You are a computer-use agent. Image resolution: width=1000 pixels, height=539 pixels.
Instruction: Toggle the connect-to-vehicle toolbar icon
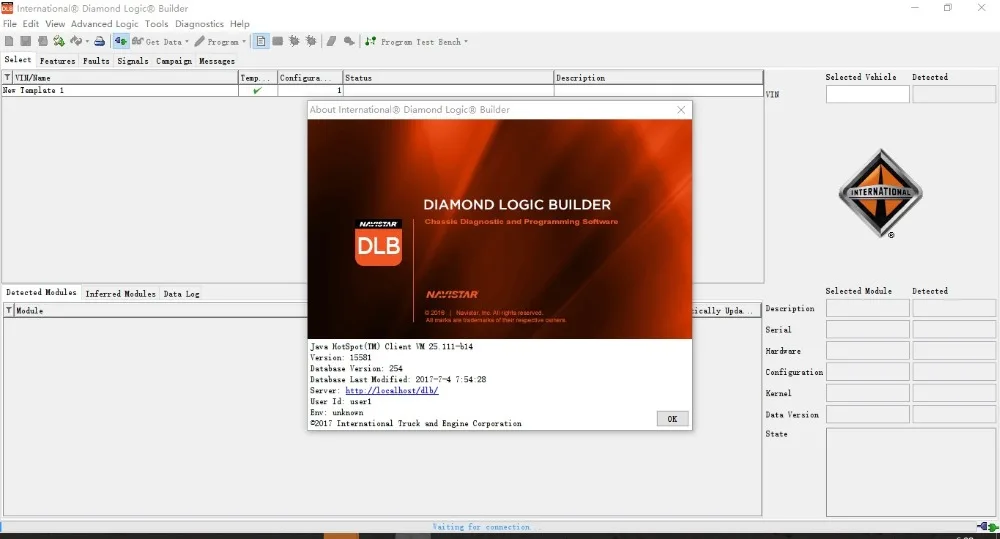121,41
